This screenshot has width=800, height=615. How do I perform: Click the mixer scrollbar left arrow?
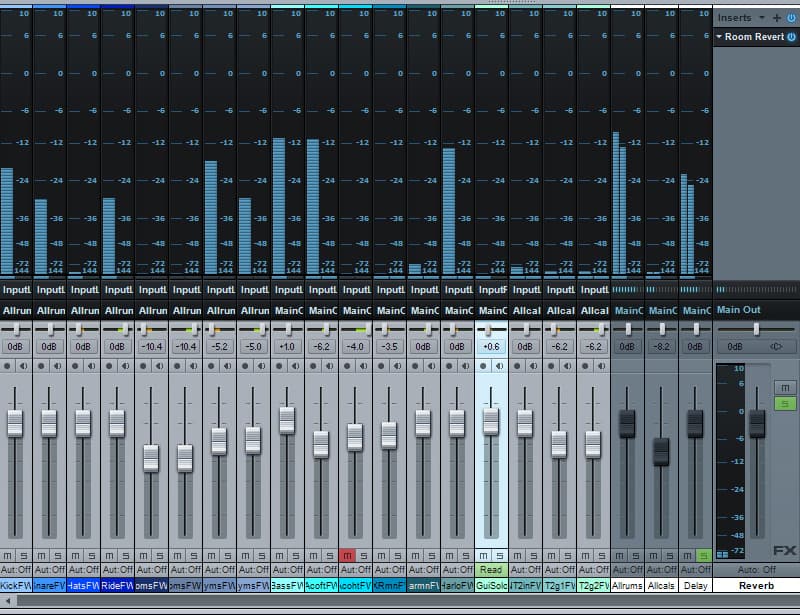coord(8,601)
